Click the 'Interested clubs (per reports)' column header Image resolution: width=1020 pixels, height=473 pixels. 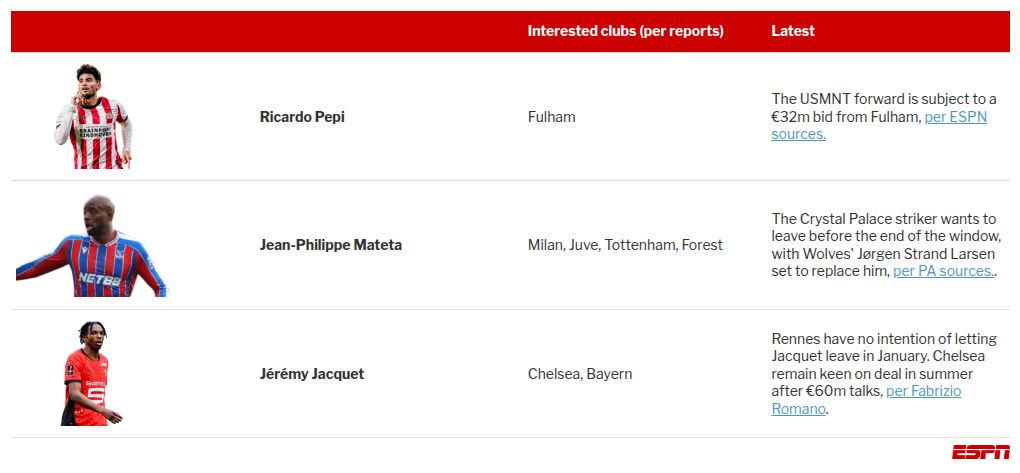coord(625,31)
